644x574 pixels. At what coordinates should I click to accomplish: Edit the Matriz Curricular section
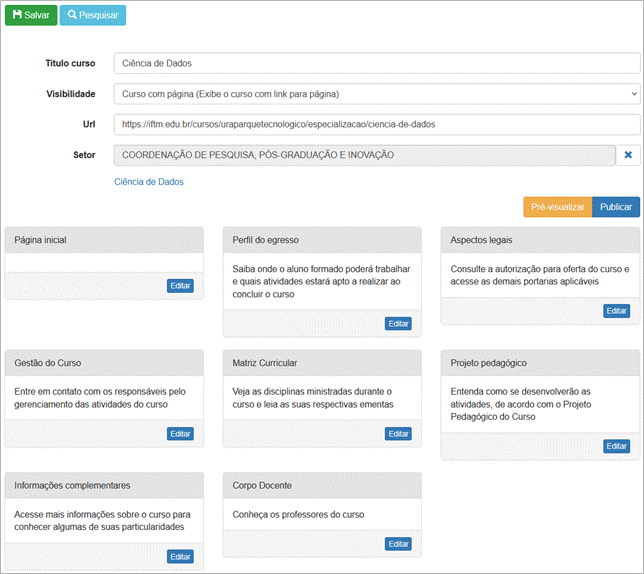click(x=398, y=434)
